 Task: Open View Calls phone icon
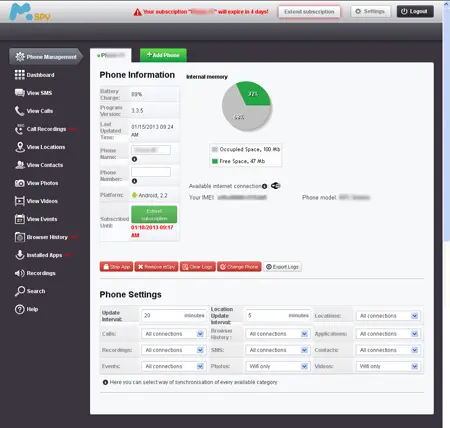tap(19, 111)
